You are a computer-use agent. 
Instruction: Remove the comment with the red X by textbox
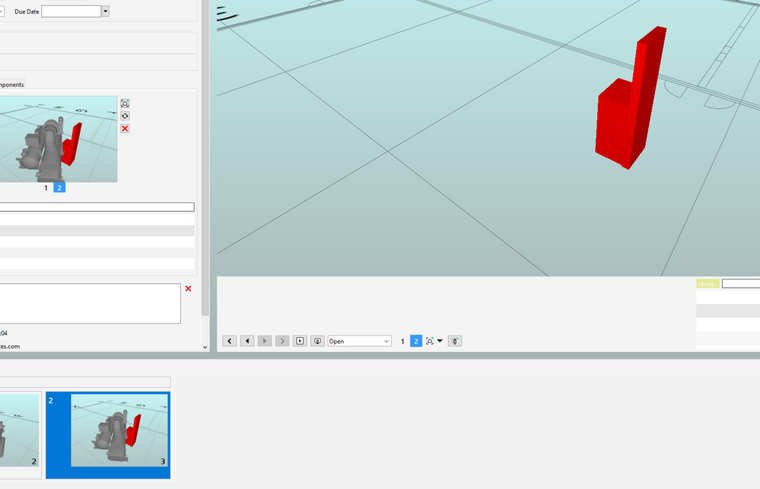pyautogui.click(x=189, y=288)
